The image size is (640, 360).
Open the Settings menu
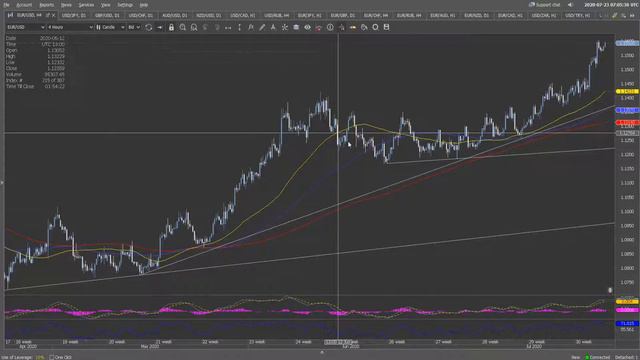click(125, 5)
